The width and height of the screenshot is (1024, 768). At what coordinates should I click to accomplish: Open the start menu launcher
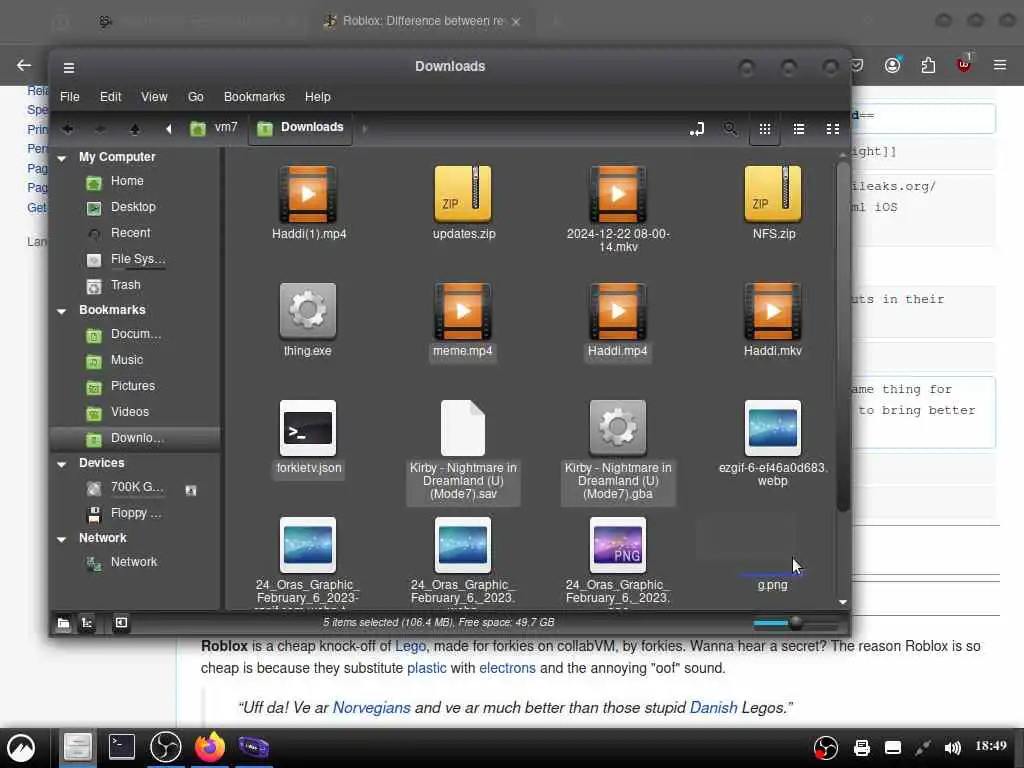[22, 748]
